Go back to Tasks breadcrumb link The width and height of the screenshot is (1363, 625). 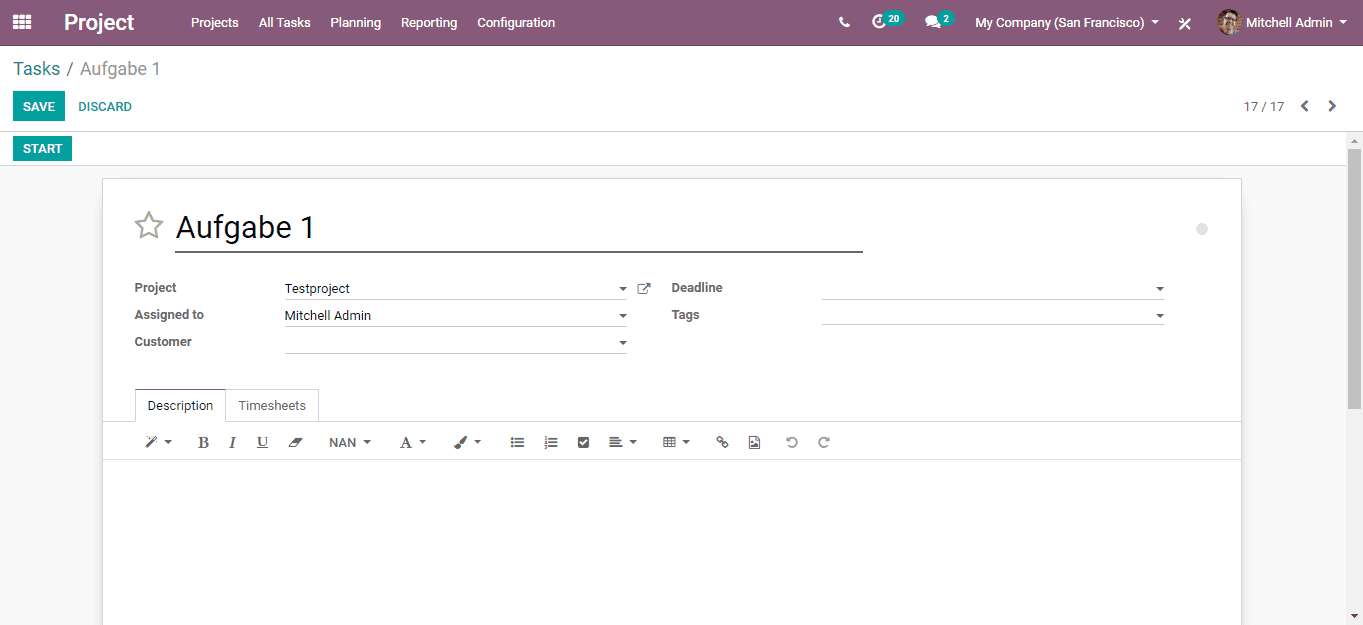[x=37, y=69]
